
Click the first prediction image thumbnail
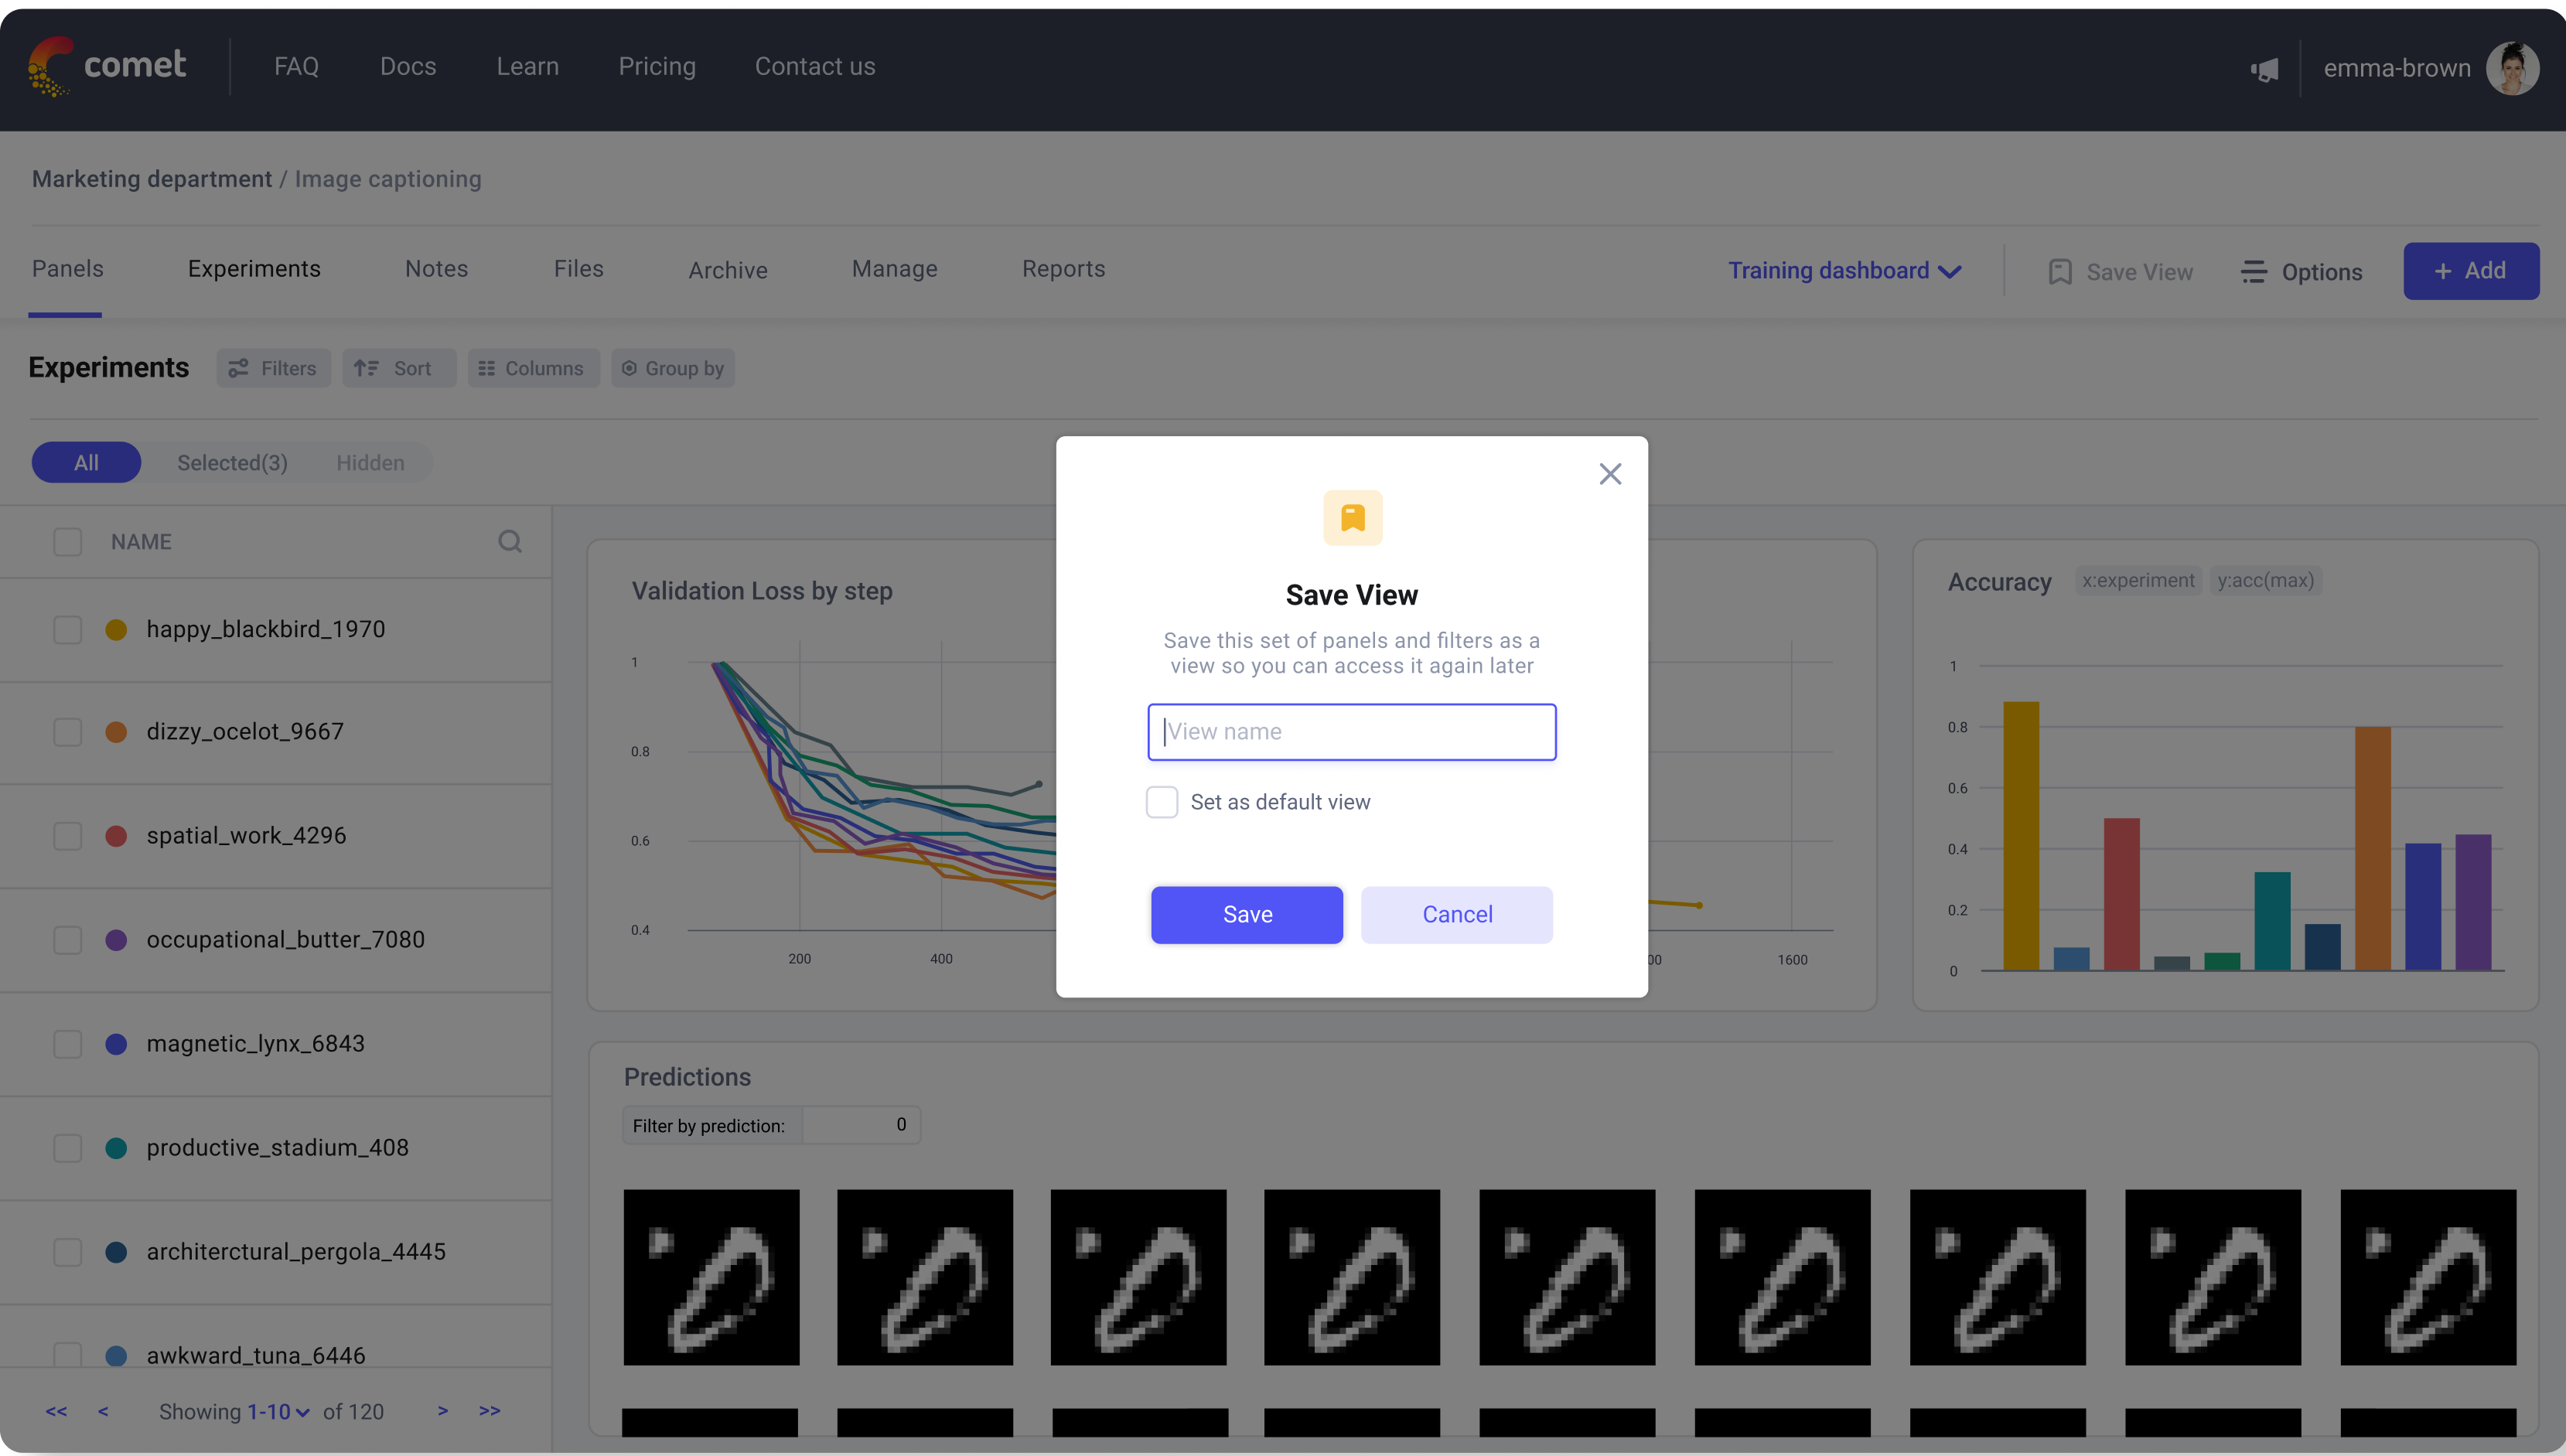pyautogui.click(x=711, y=1277)
